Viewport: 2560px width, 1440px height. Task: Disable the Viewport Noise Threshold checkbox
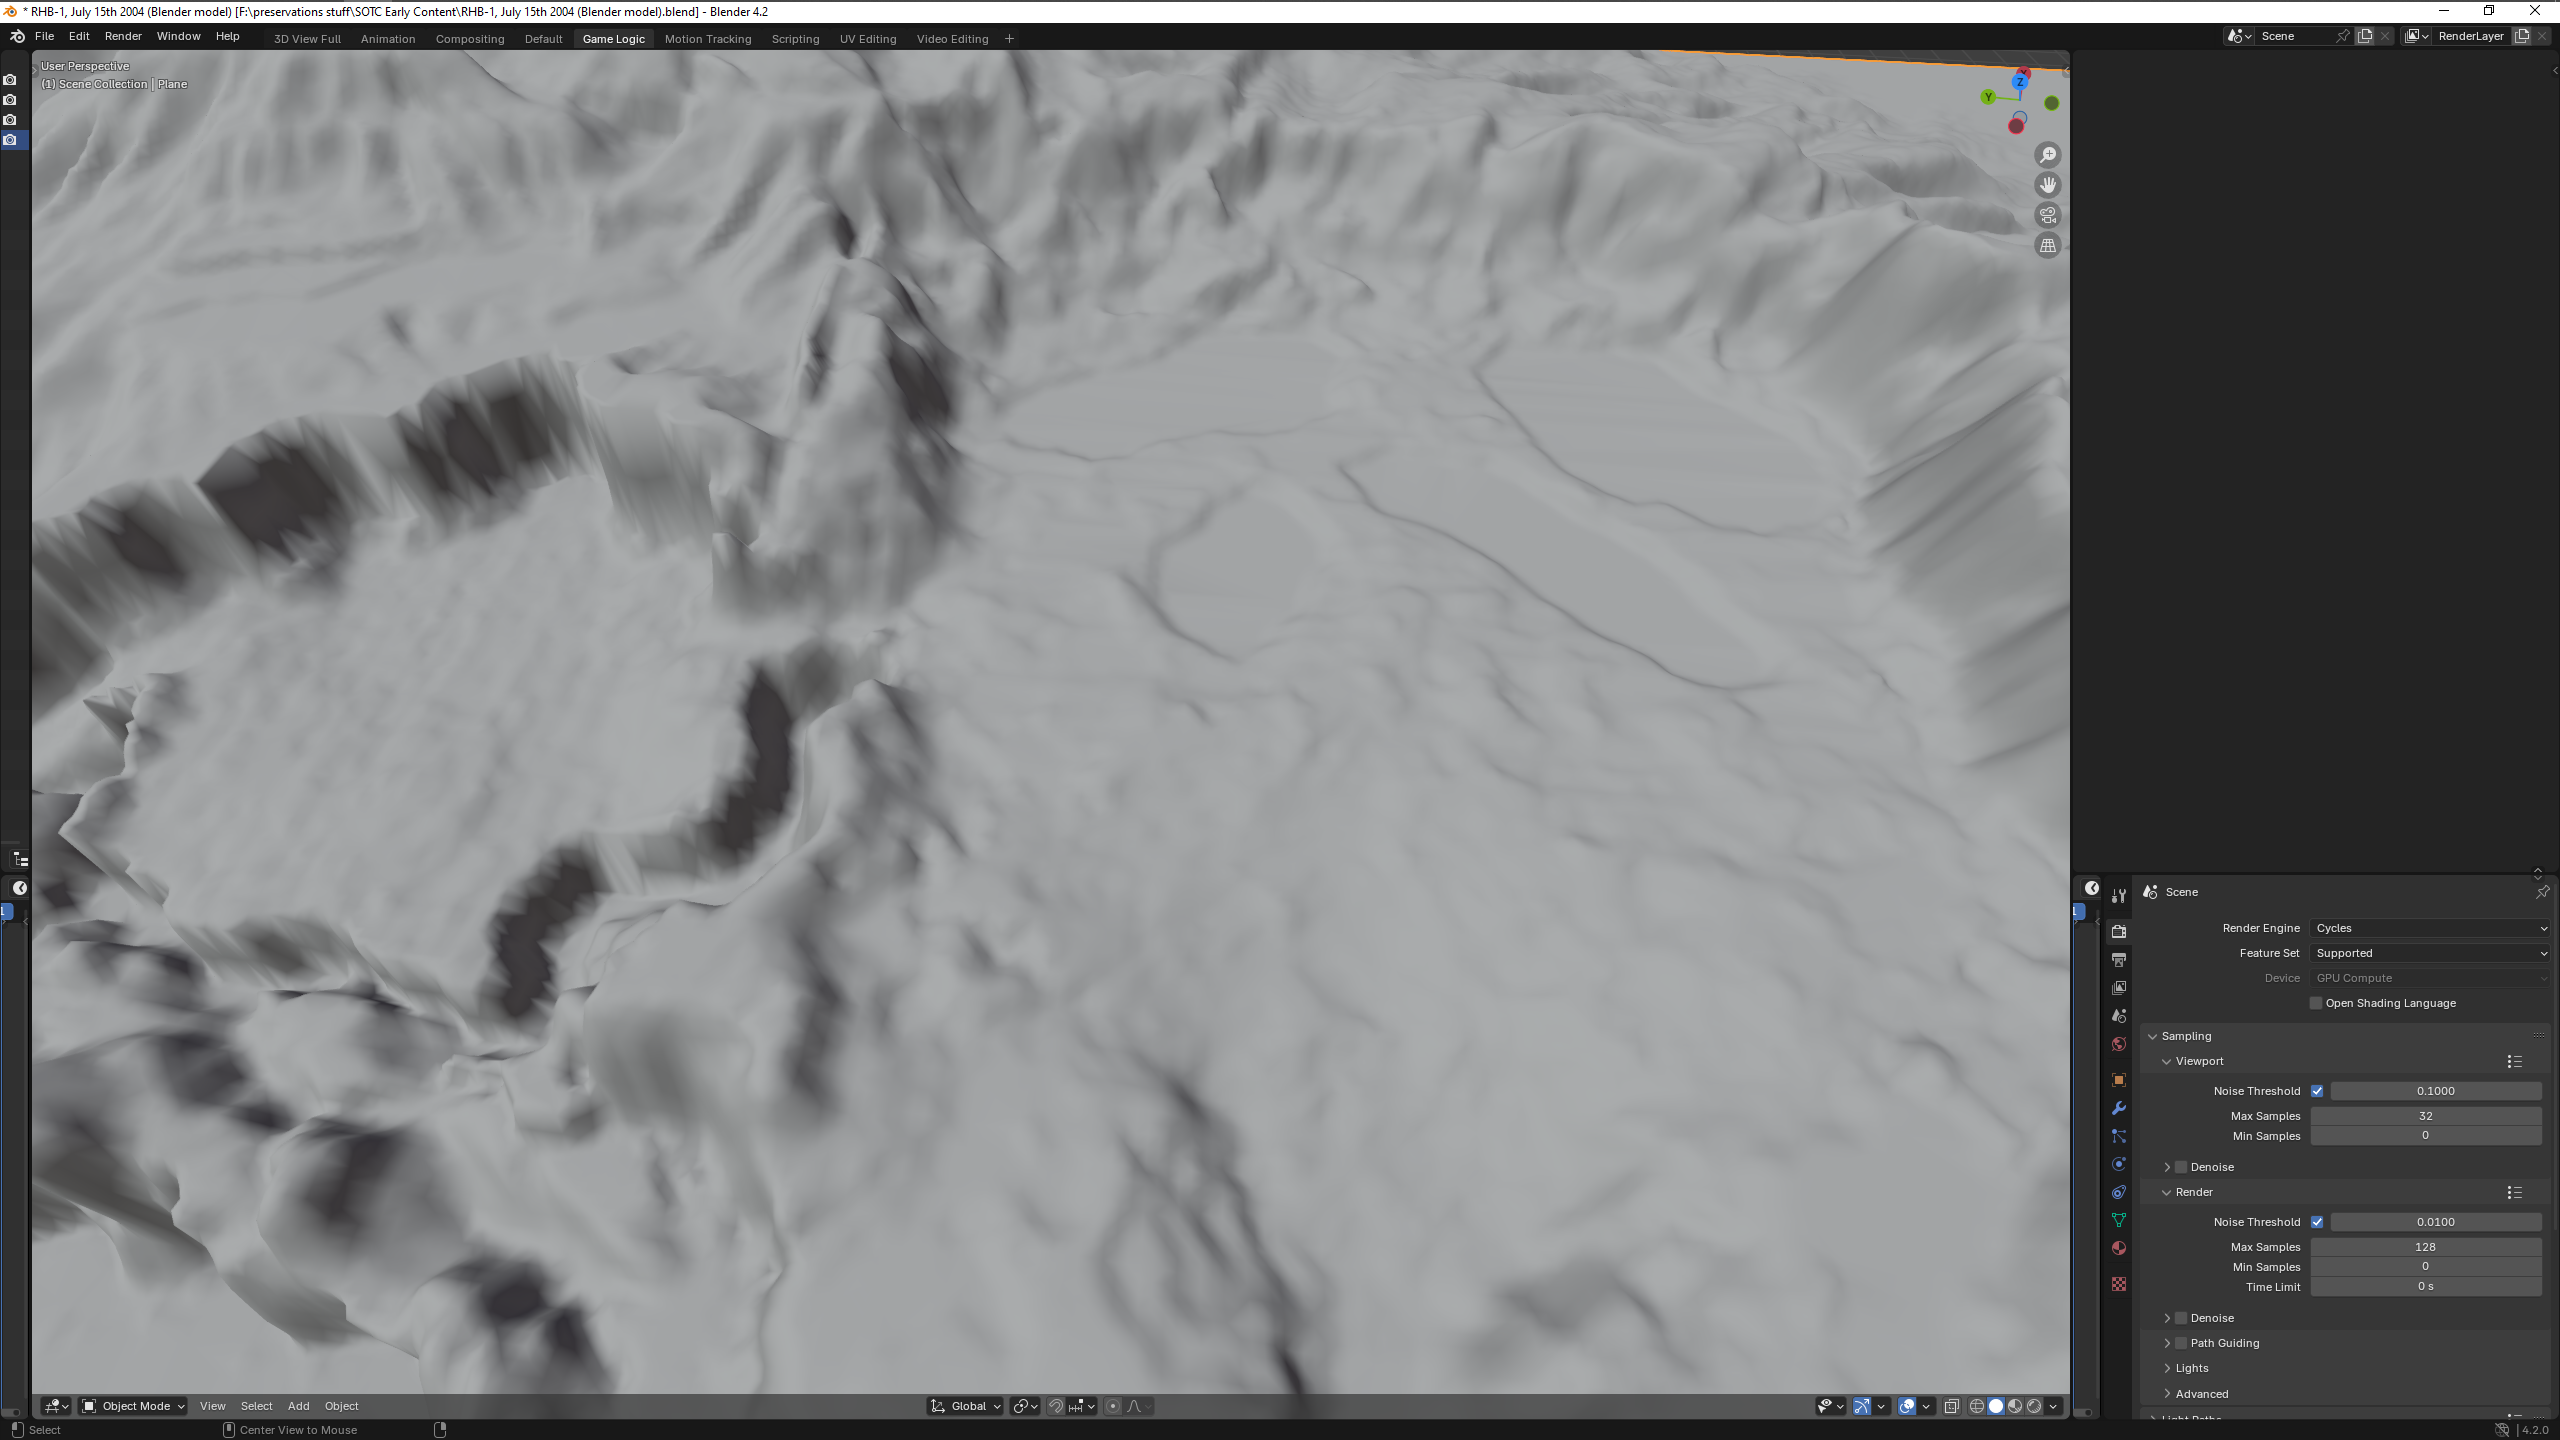pyautogui.click(x=2317, y=1091)
